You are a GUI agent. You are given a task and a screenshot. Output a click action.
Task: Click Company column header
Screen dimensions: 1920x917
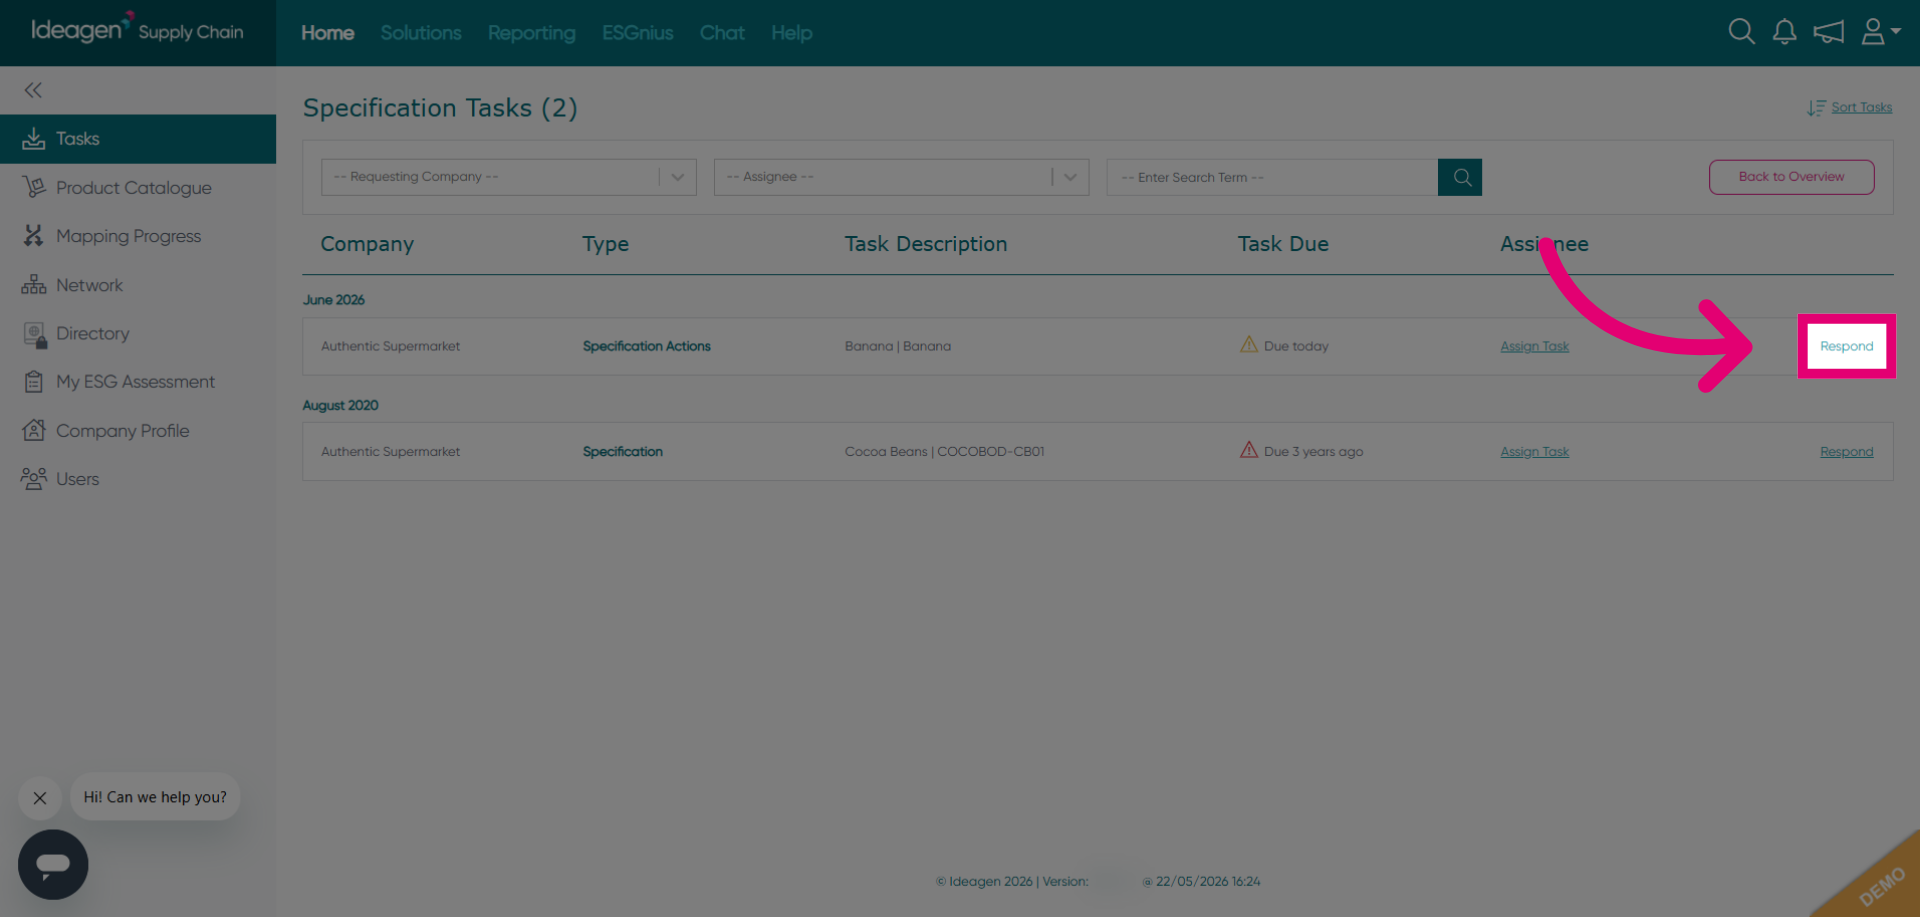(367, 244)
